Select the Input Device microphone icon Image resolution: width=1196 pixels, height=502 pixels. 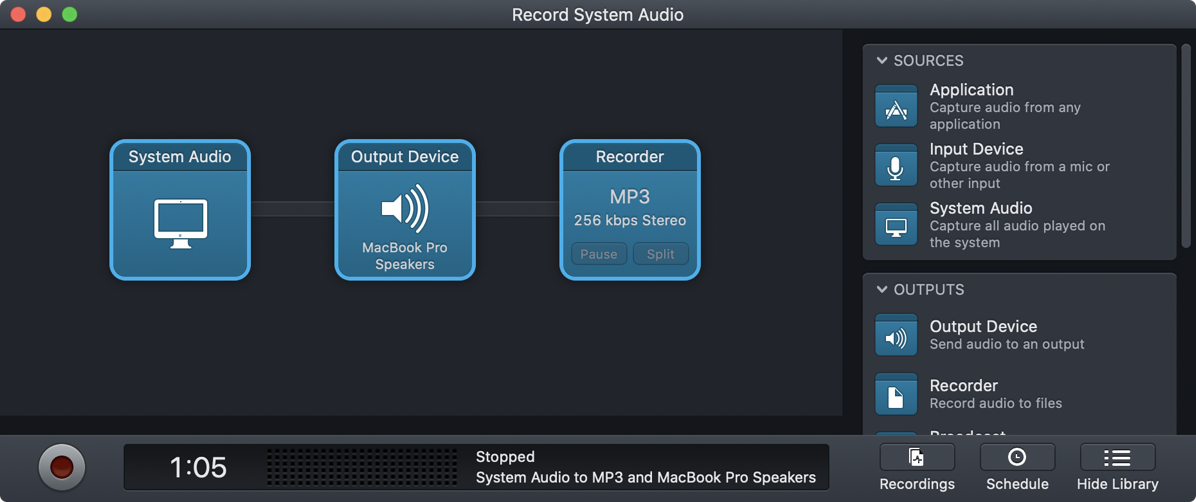(896, 166)
